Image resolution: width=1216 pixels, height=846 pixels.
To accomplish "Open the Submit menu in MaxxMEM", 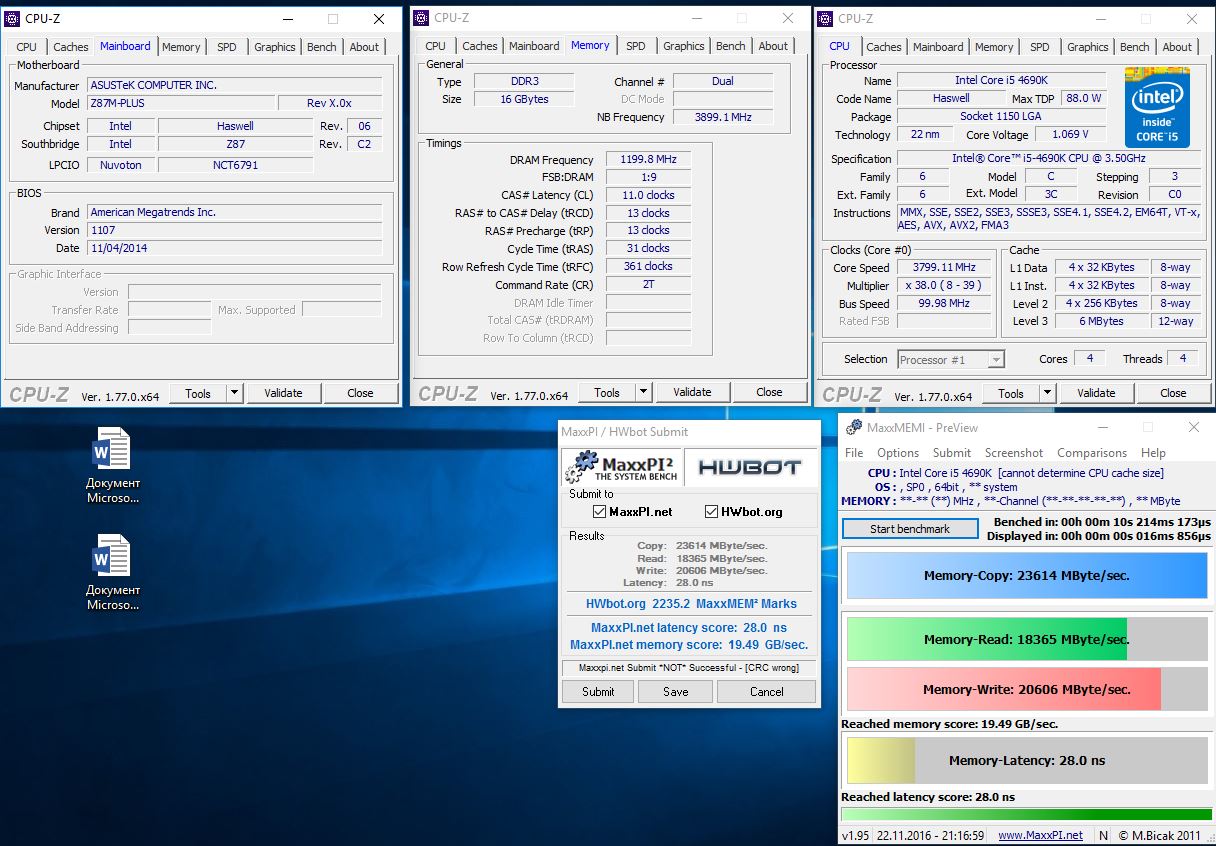I will click(952, 453).
